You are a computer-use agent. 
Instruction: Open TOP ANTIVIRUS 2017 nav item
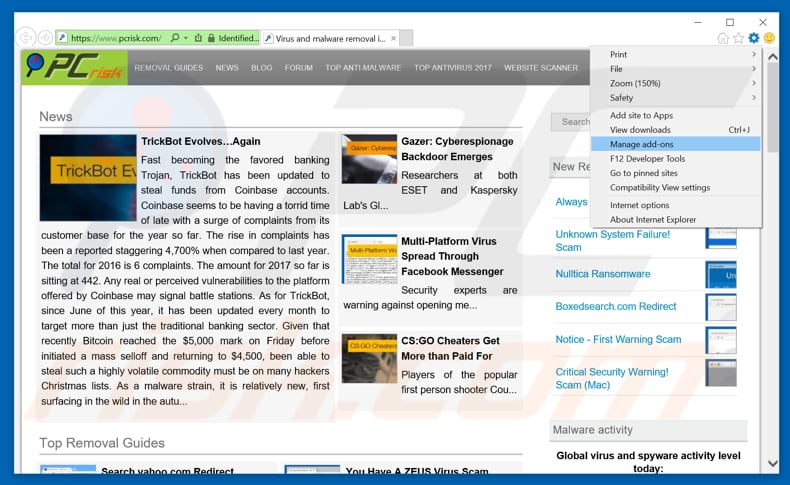tap(453, 67)
